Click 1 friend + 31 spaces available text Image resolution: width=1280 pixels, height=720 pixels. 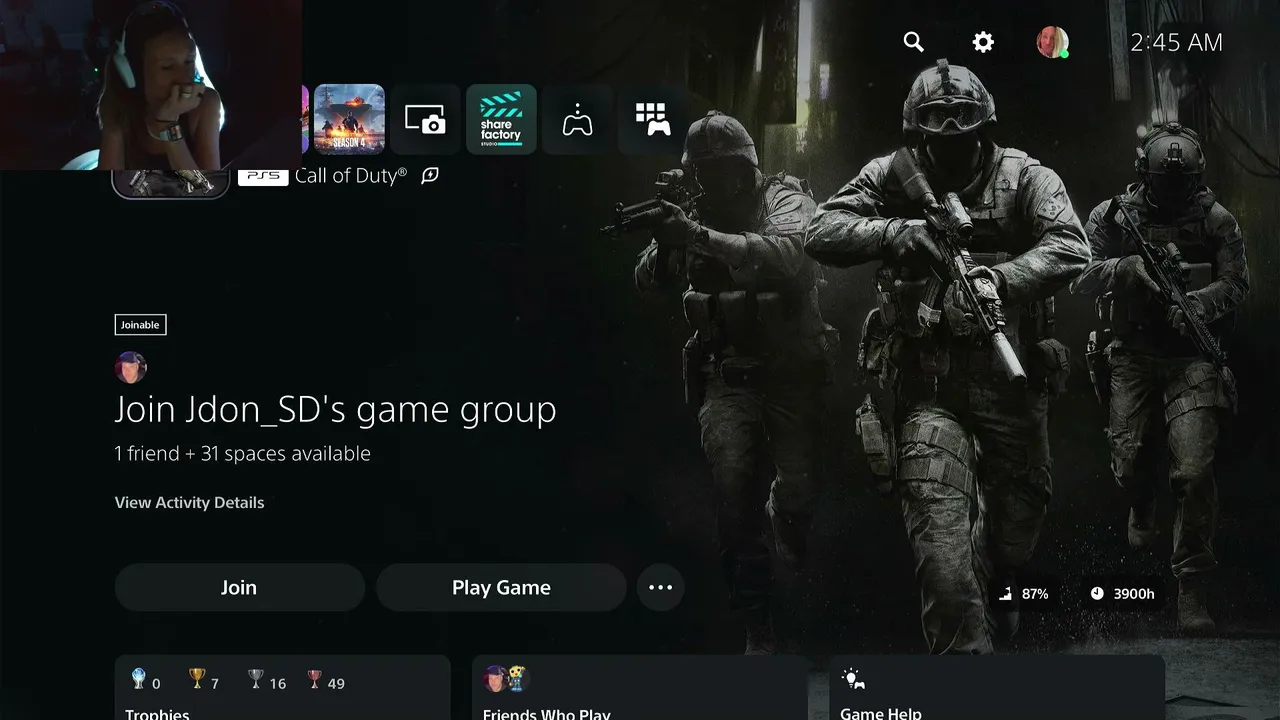tap(242, 453)
